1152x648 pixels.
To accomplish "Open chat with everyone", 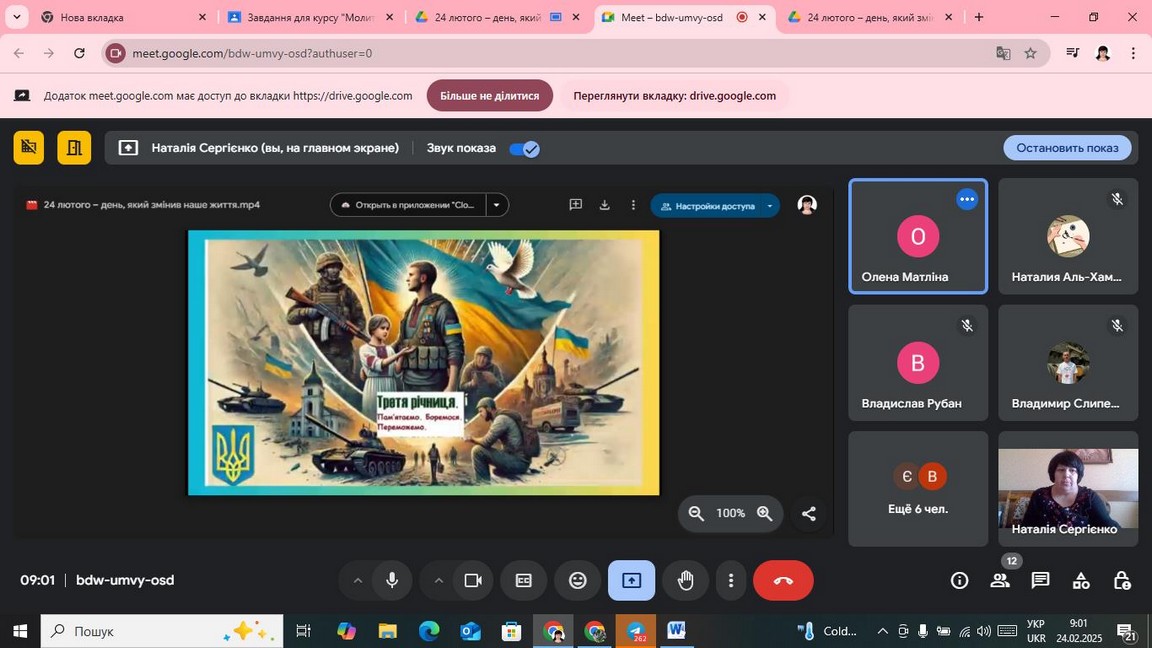I will point(1040,580).
